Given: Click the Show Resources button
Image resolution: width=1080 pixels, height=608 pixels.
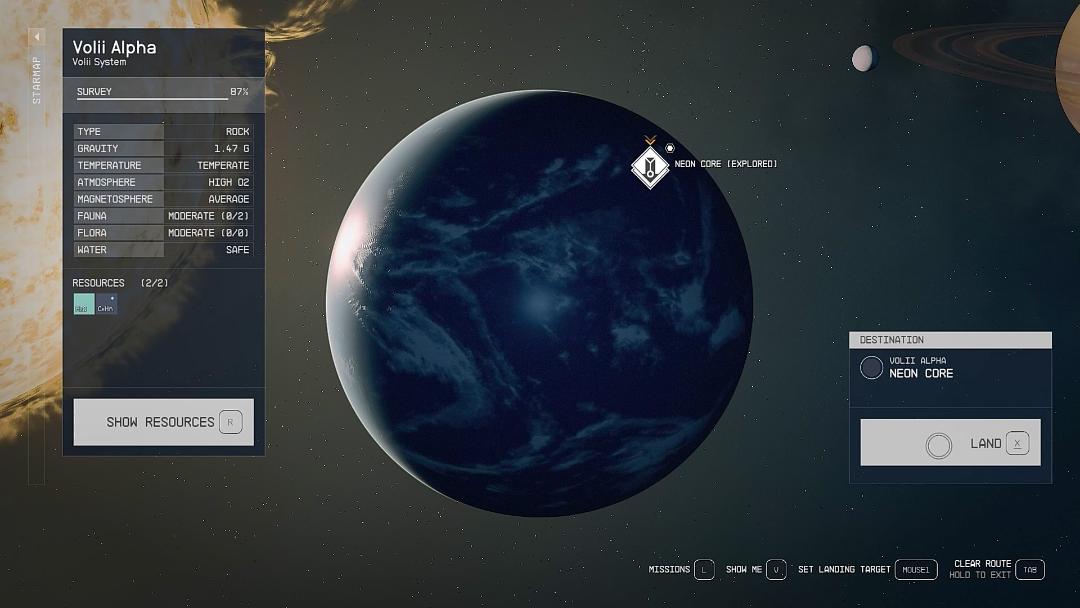Looking at the screenshot, I should [x=163, y=422].
